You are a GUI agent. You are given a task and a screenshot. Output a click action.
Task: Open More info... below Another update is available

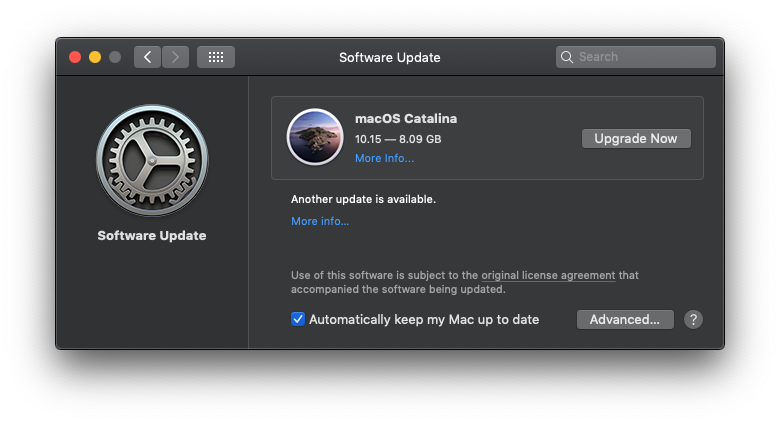(320, 221)
